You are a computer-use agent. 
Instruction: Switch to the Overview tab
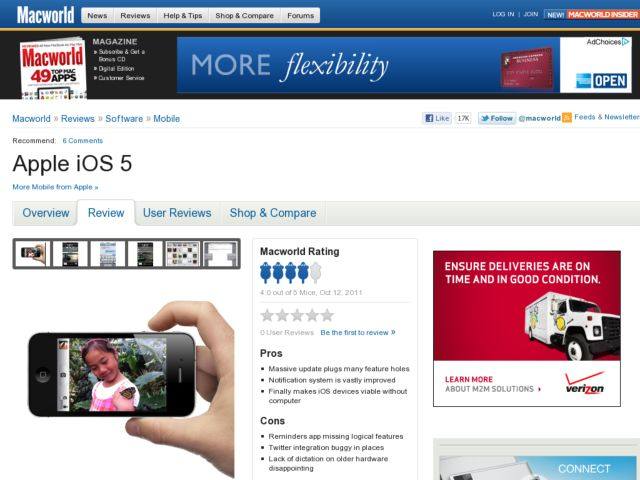pyautogui.click(x=46, y=213)
